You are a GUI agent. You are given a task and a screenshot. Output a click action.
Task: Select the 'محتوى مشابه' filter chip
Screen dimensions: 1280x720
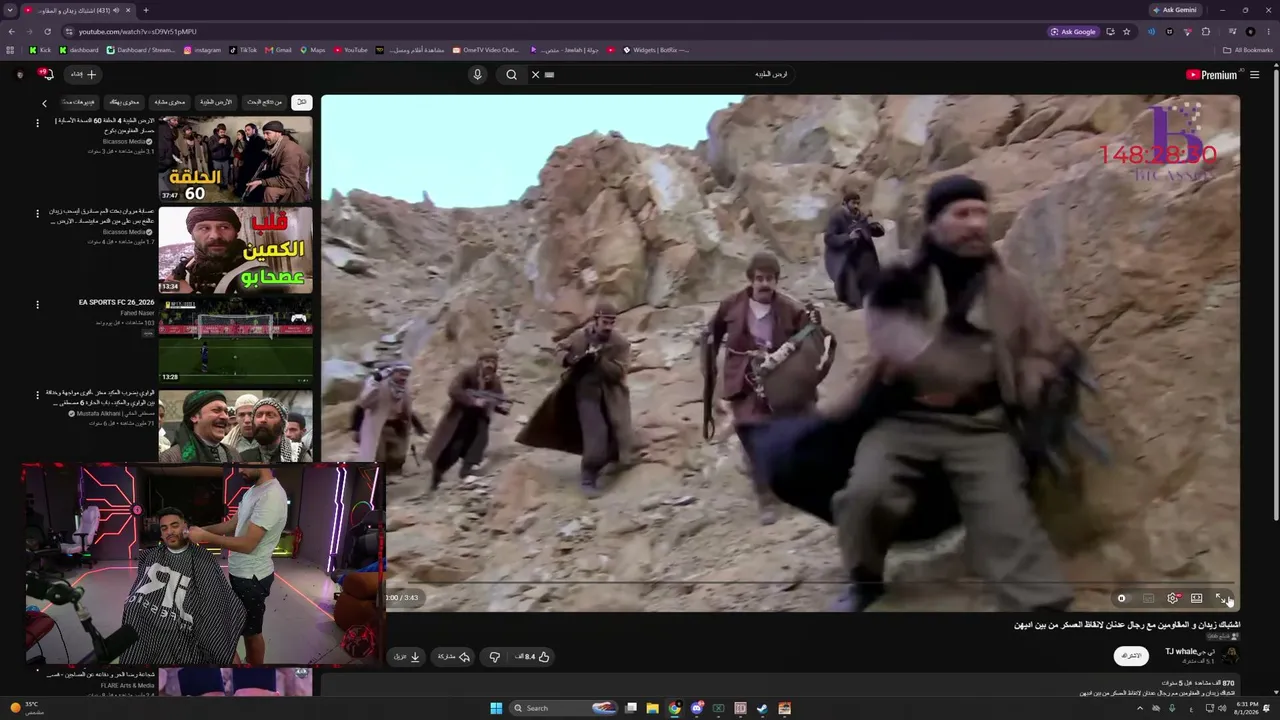point(169,102)
